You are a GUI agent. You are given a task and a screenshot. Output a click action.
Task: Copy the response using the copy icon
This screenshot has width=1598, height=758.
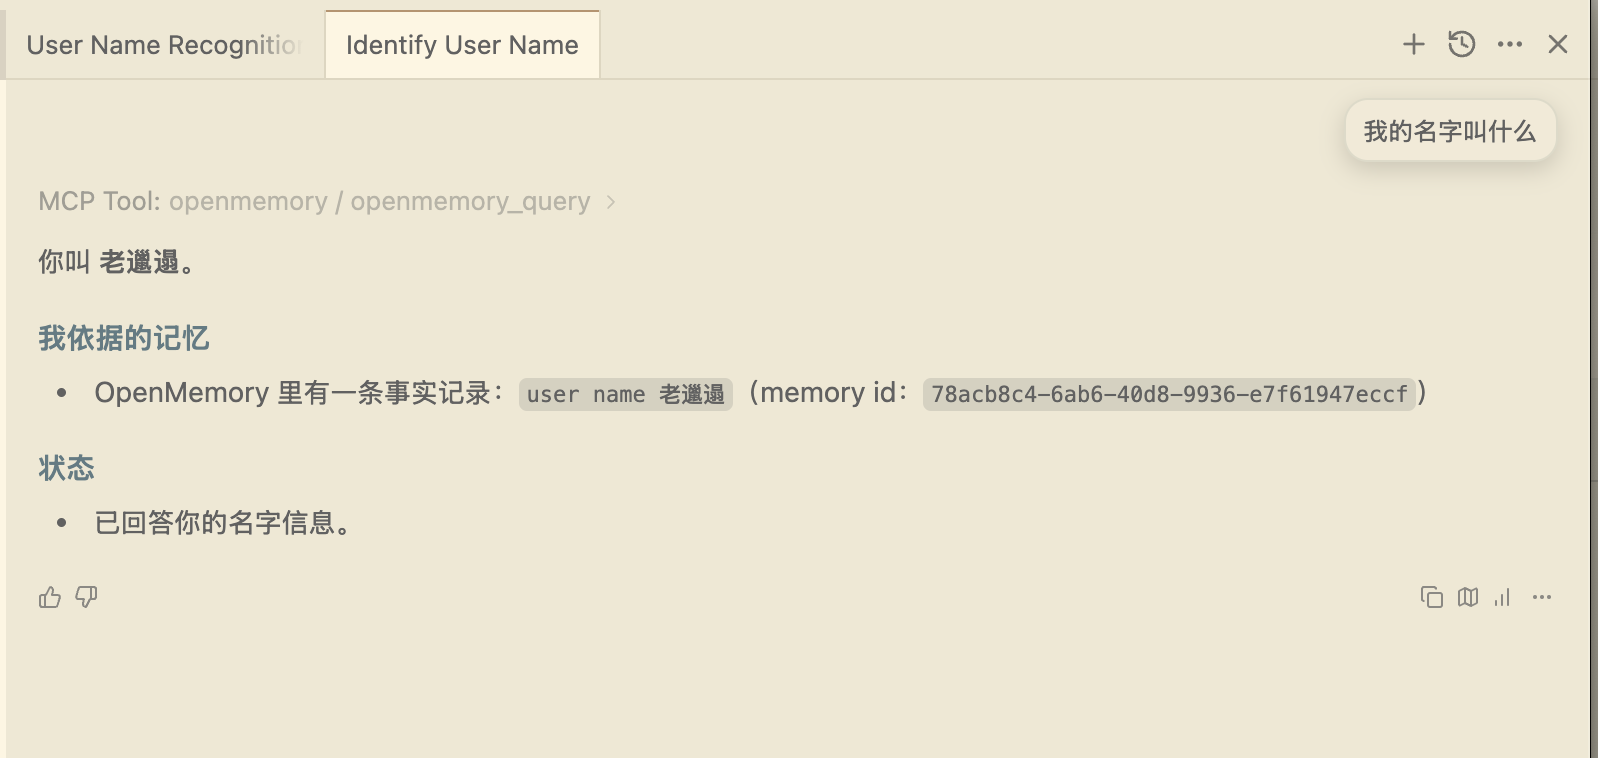[1432, 597]
